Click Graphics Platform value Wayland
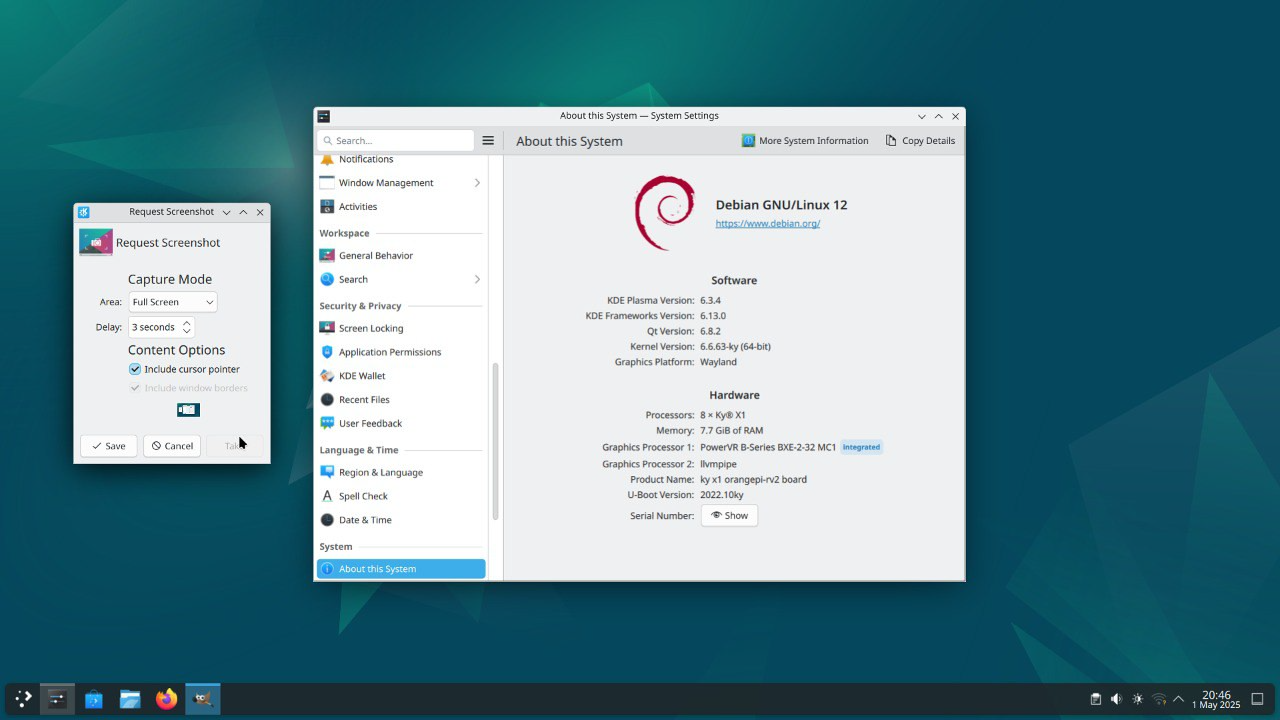 [x=718, y=362]
